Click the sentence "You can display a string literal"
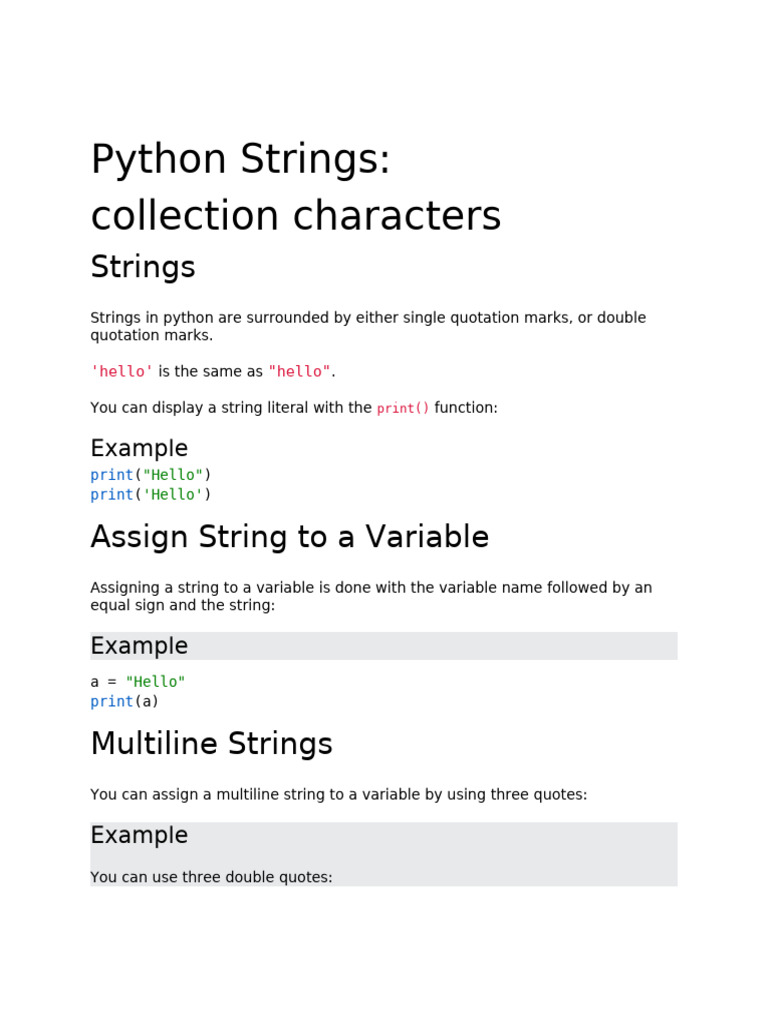768x1024 pixels. pyautogui.click(x=230, y=408)
